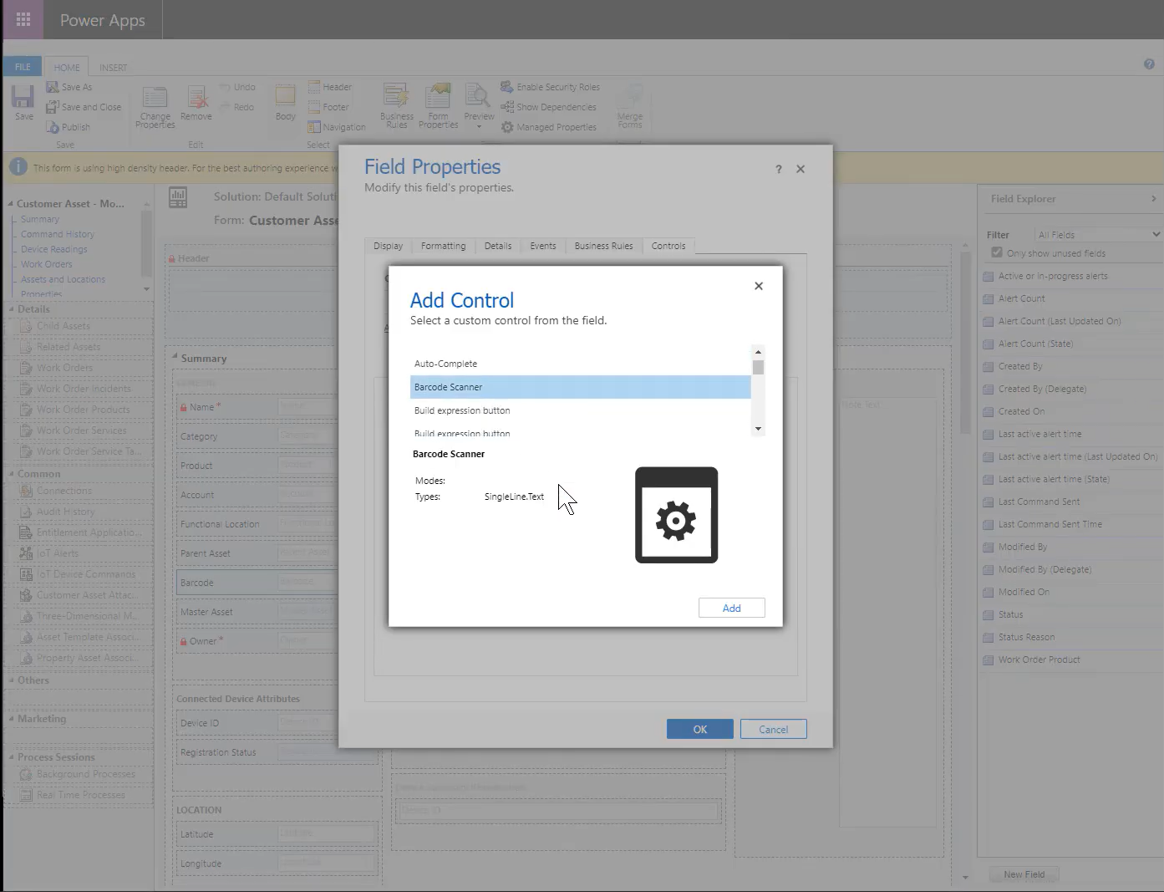Select Auto-Complete in the Add Control list

coord(444,363)
